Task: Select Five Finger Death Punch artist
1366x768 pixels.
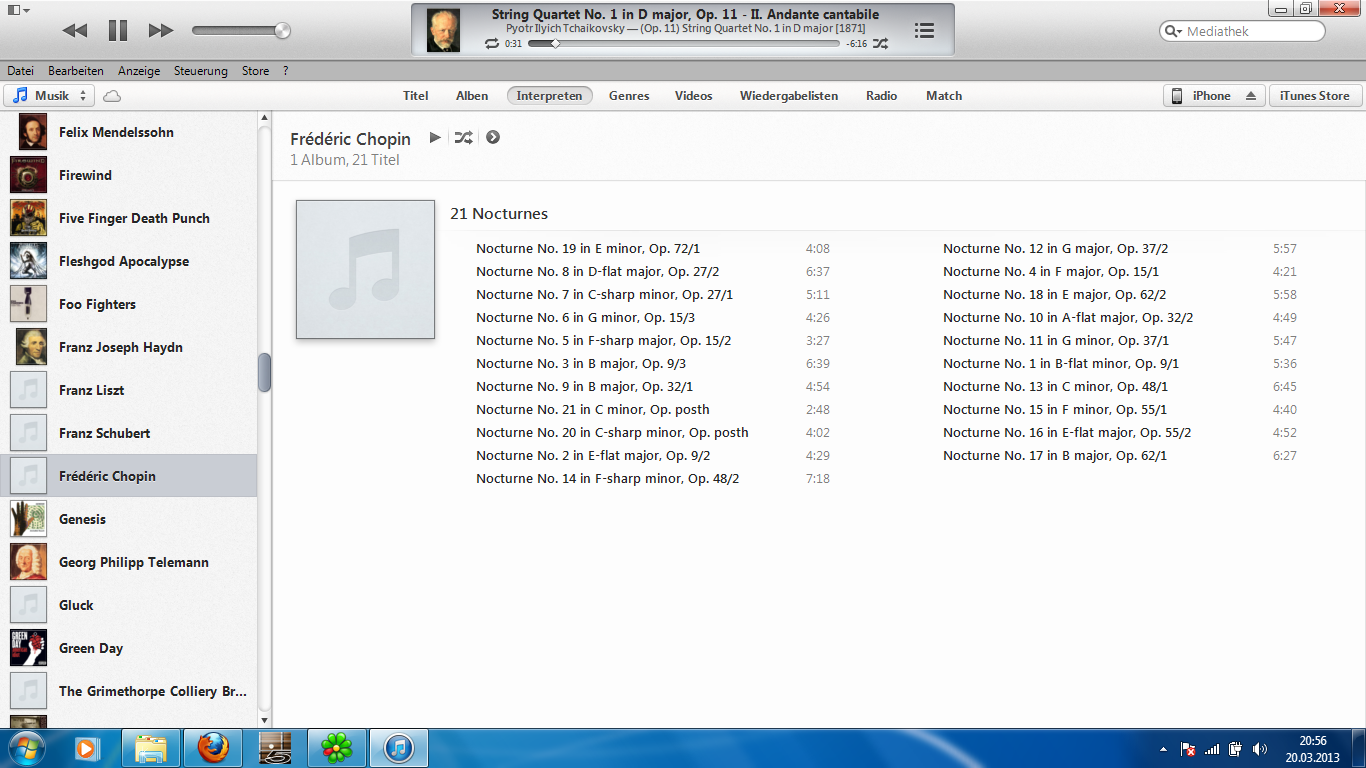Action: [128, 218]
